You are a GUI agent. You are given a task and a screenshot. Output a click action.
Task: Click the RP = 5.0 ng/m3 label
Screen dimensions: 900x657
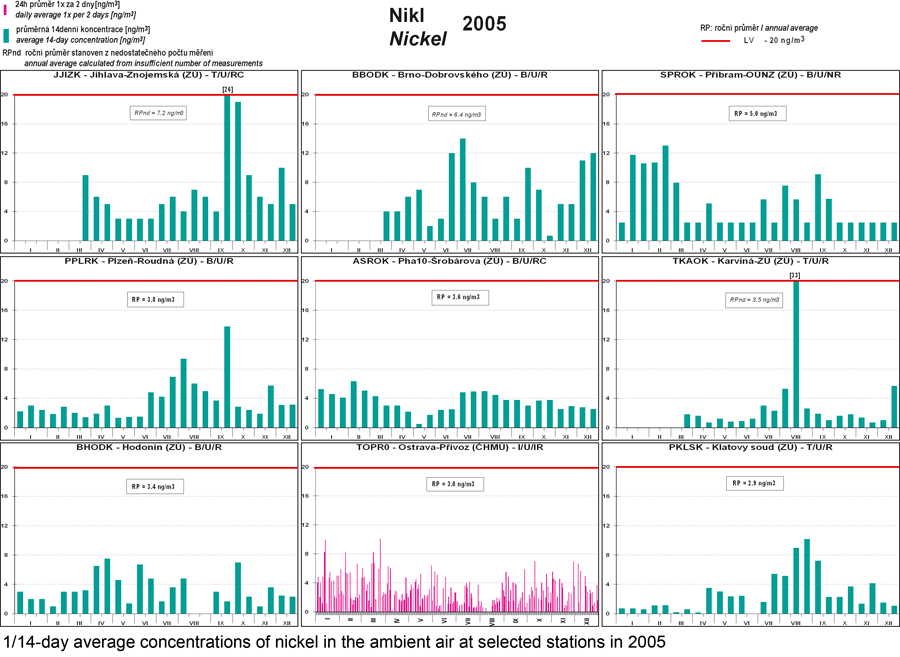point(754,114)
